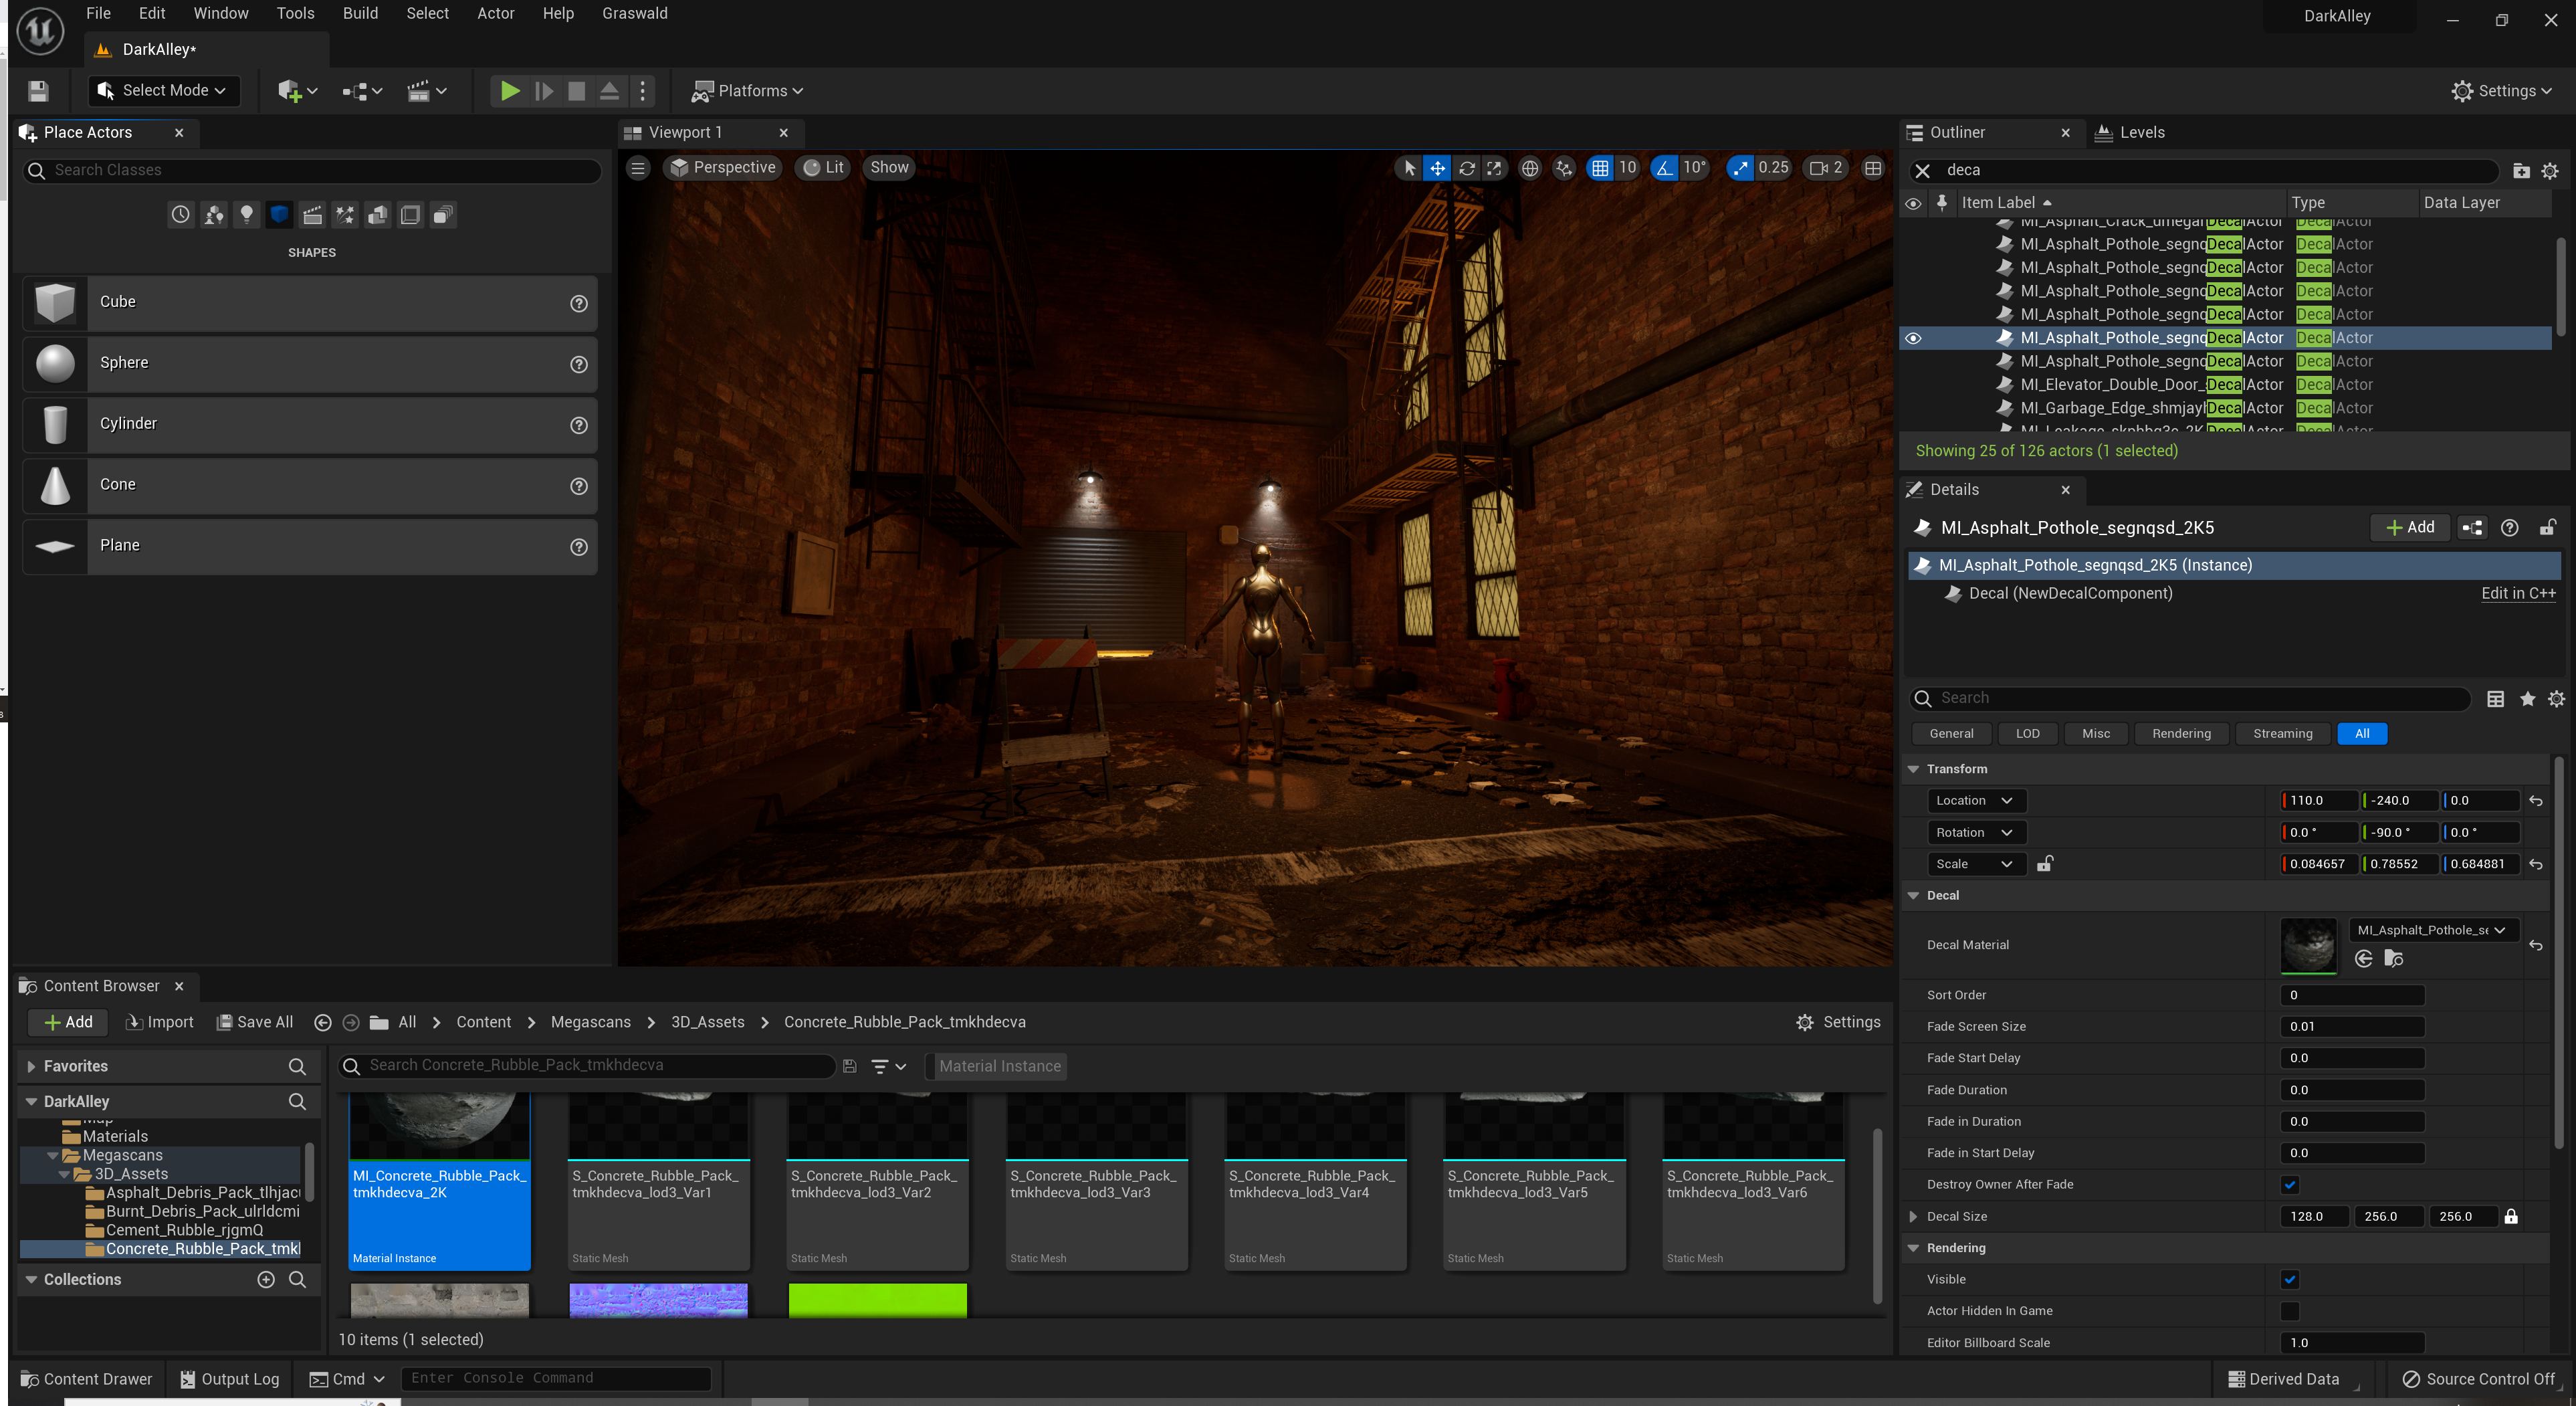Click Save All in Content Browser
The image size is (2576, 1406).
pyautogui.click(x=255, y=1022)
